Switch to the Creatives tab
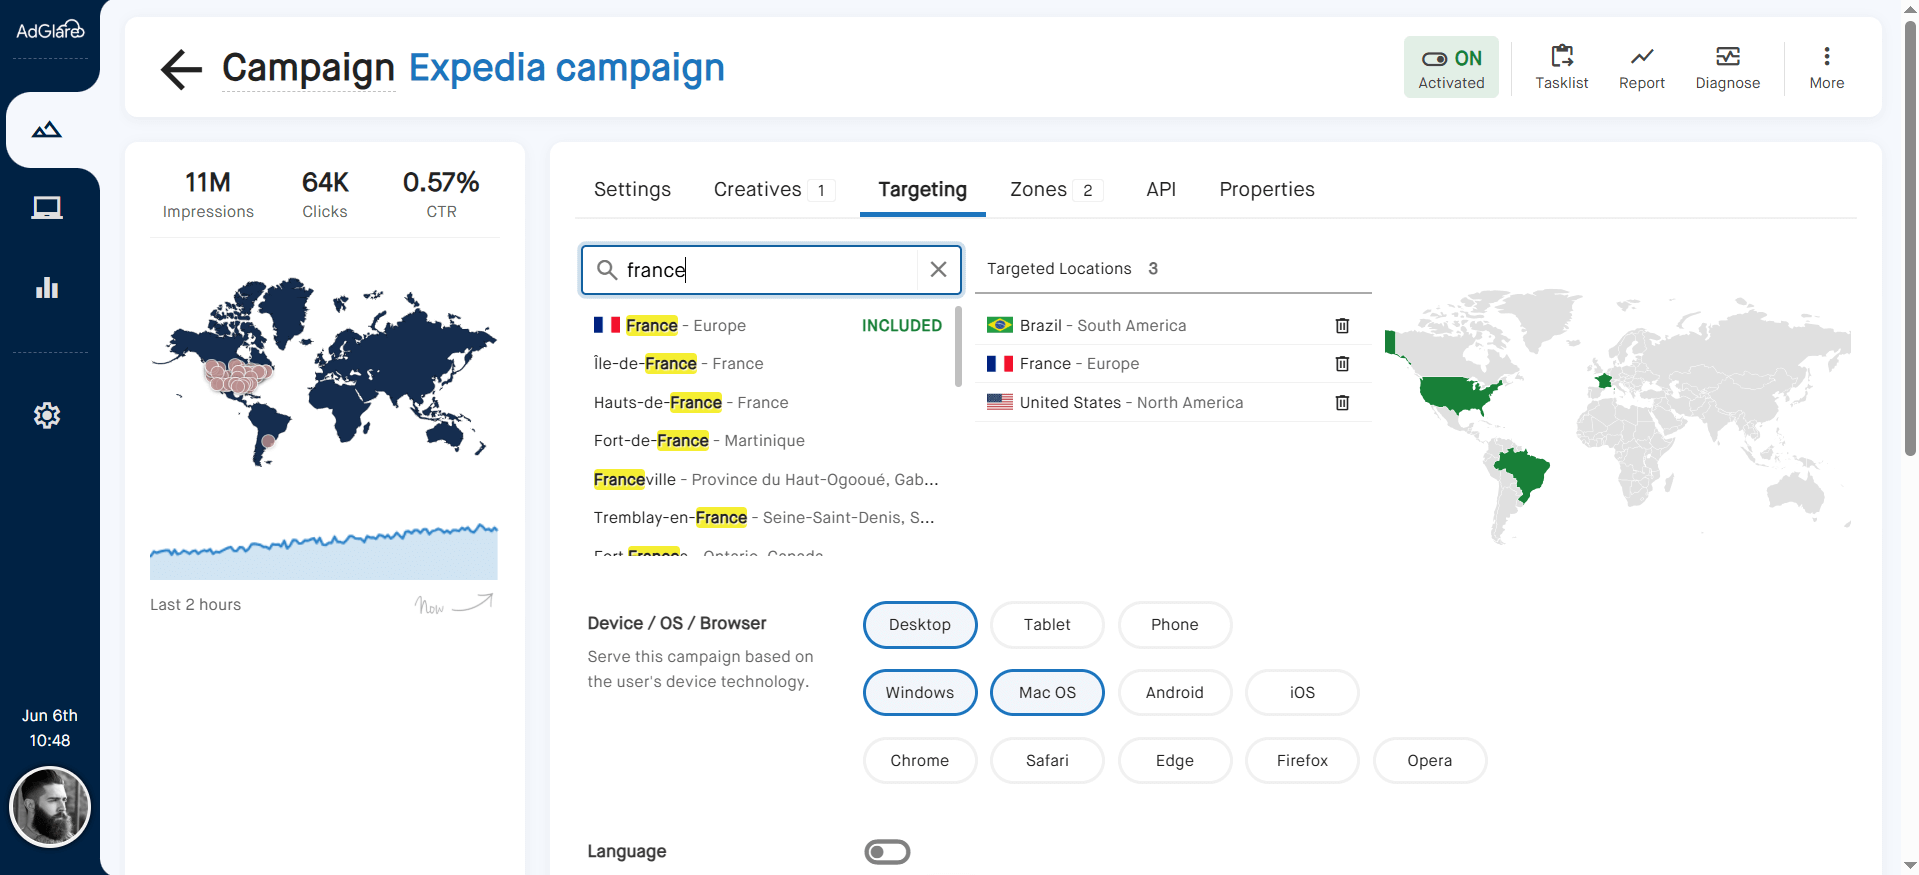 tap(757, 190)
